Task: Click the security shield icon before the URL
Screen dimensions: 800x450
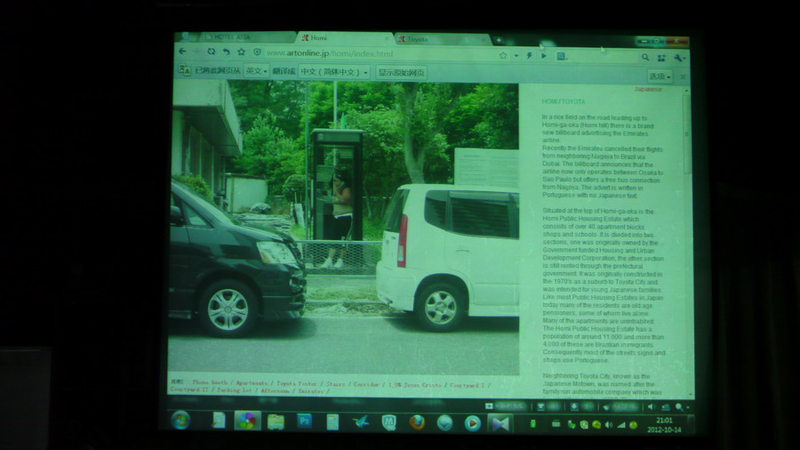Action: (257, 53)
